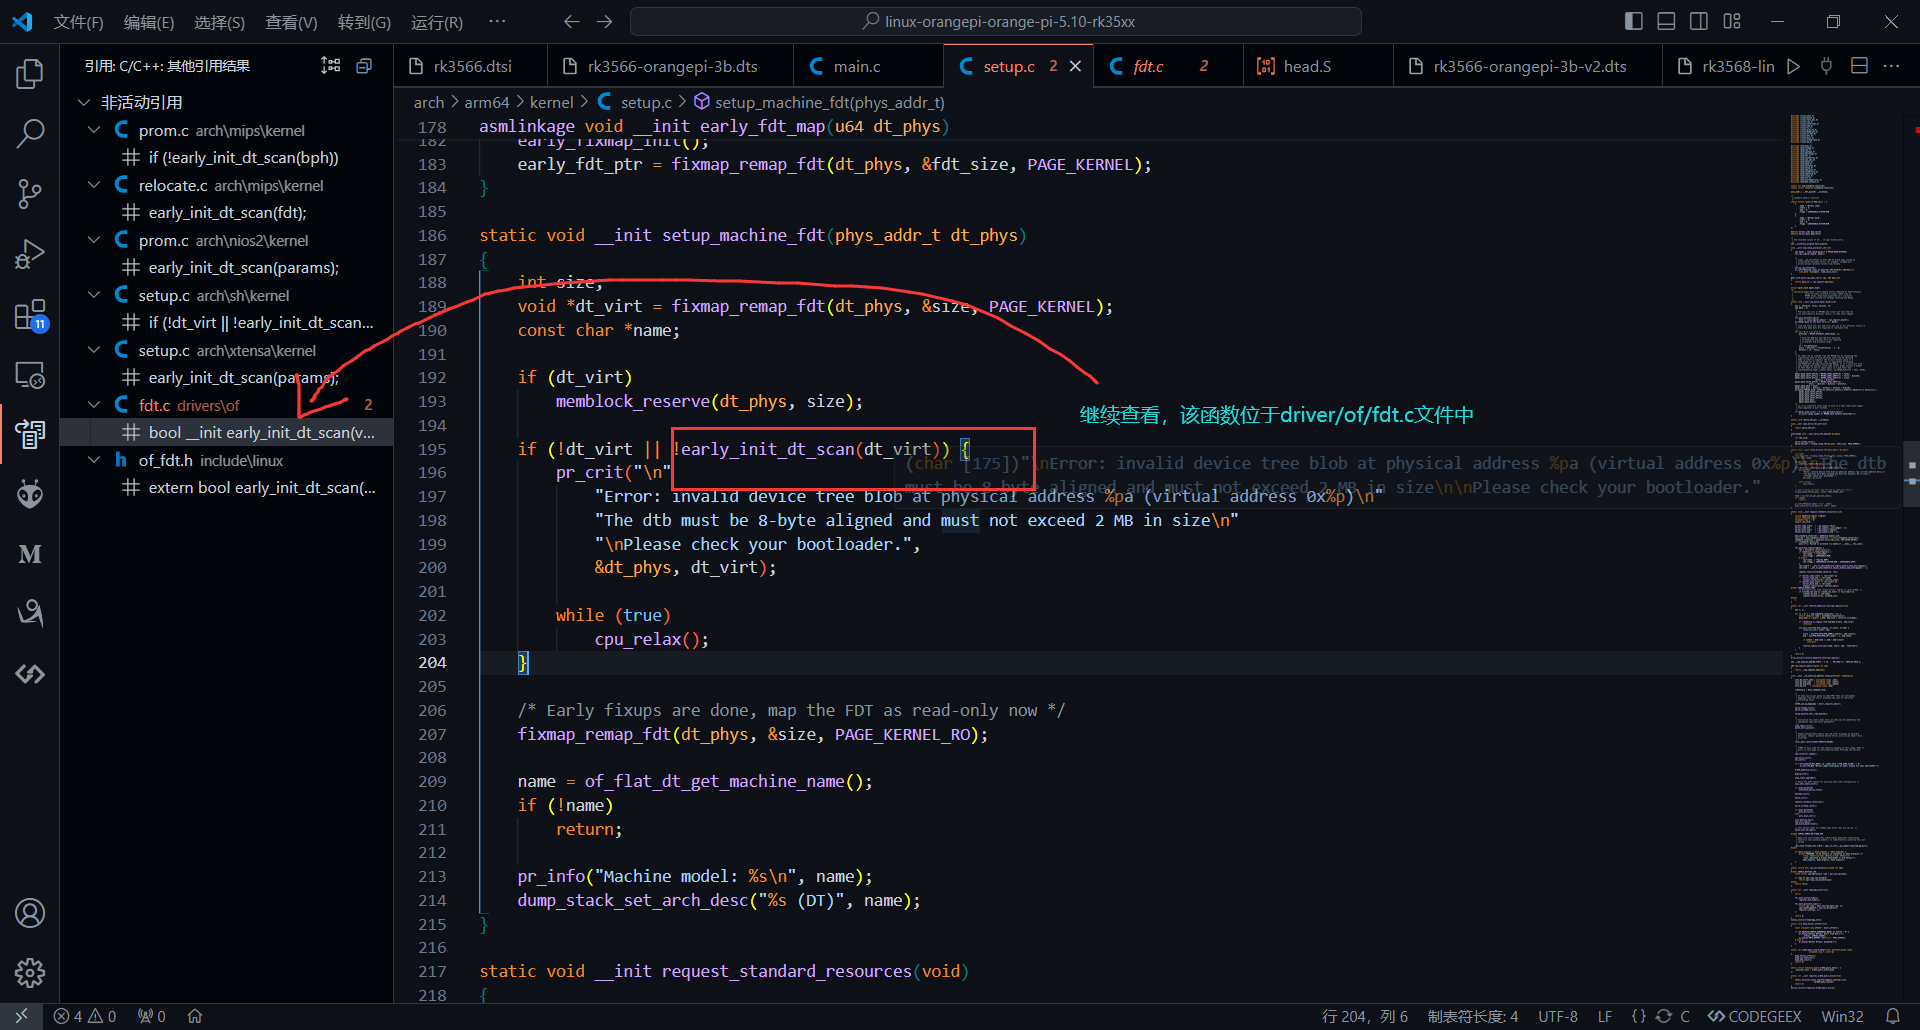1920x1030 pixels.
Task: Toggle the bottom panel visibility
Action: [1666, 21]
